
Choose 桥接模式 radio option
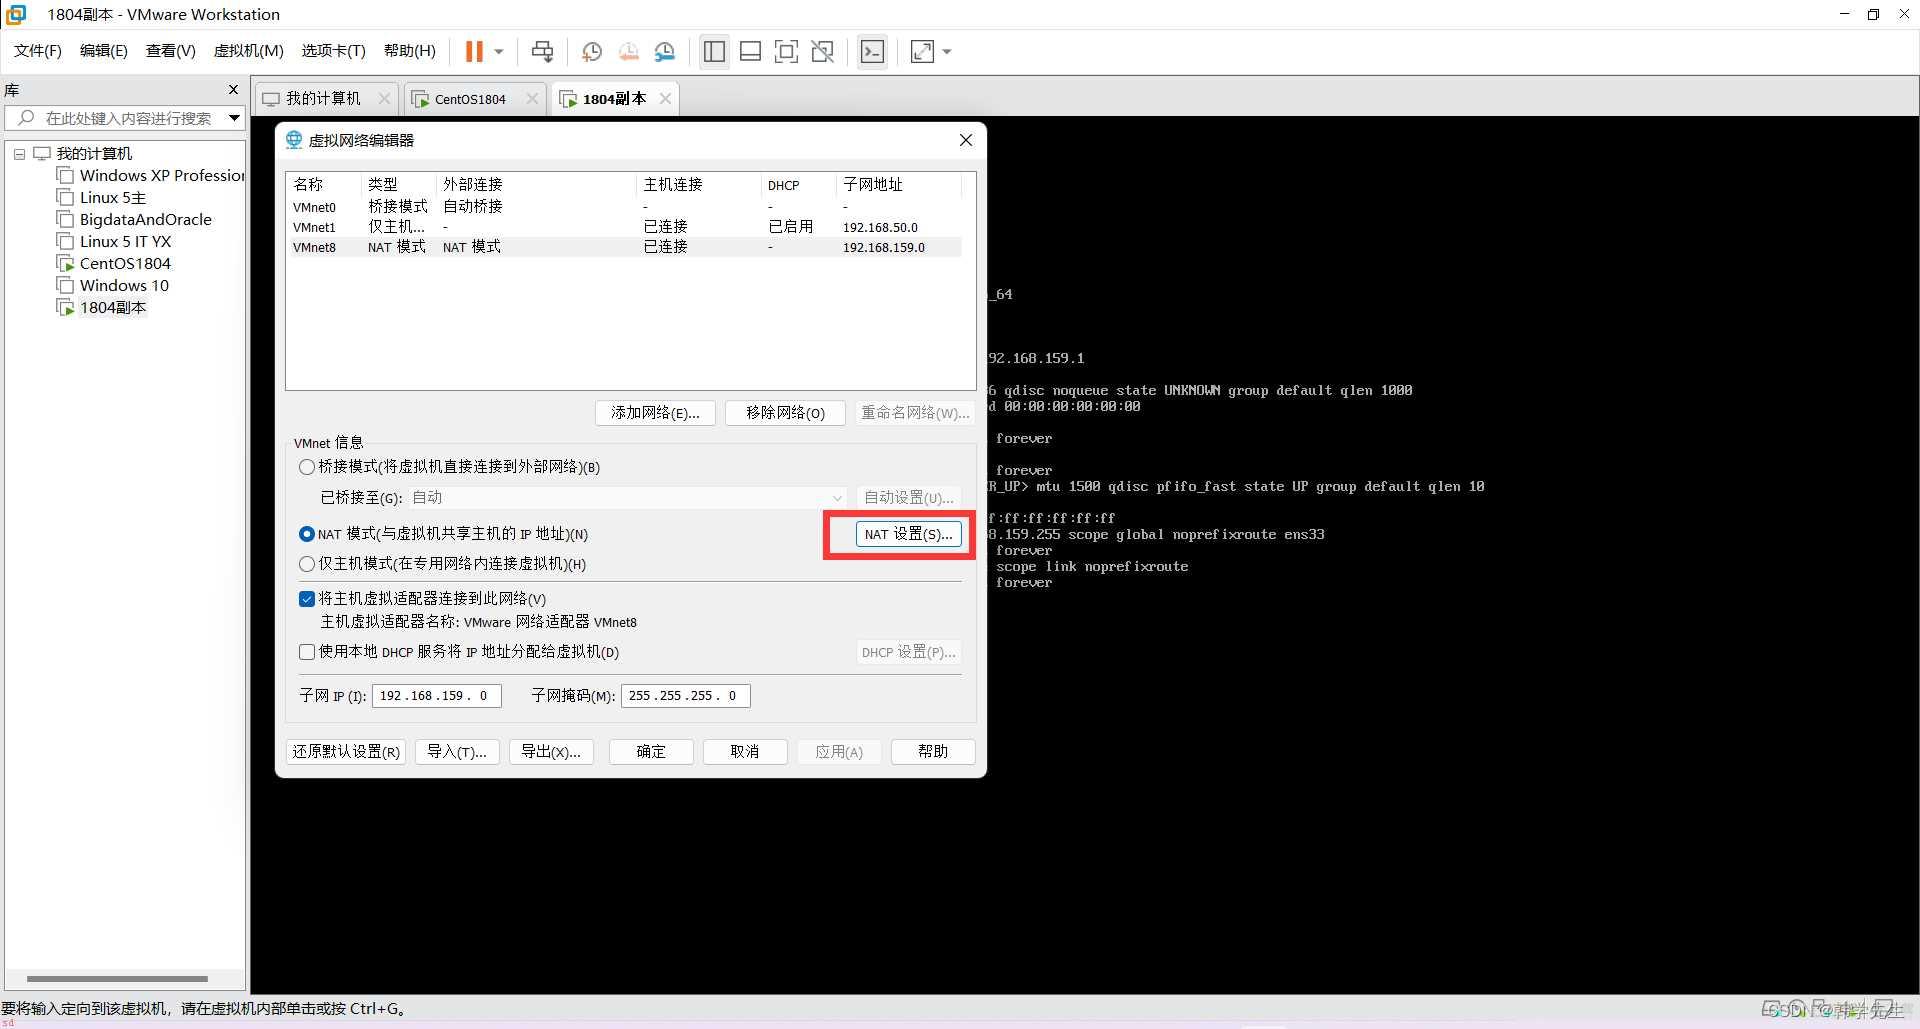[x=307, y=467]
